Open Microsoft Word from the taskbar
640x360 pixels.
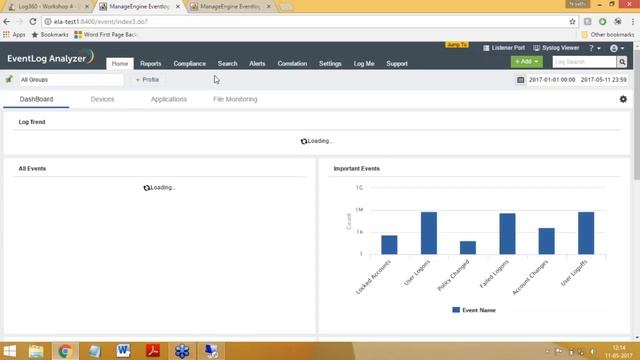click(123, 351)
